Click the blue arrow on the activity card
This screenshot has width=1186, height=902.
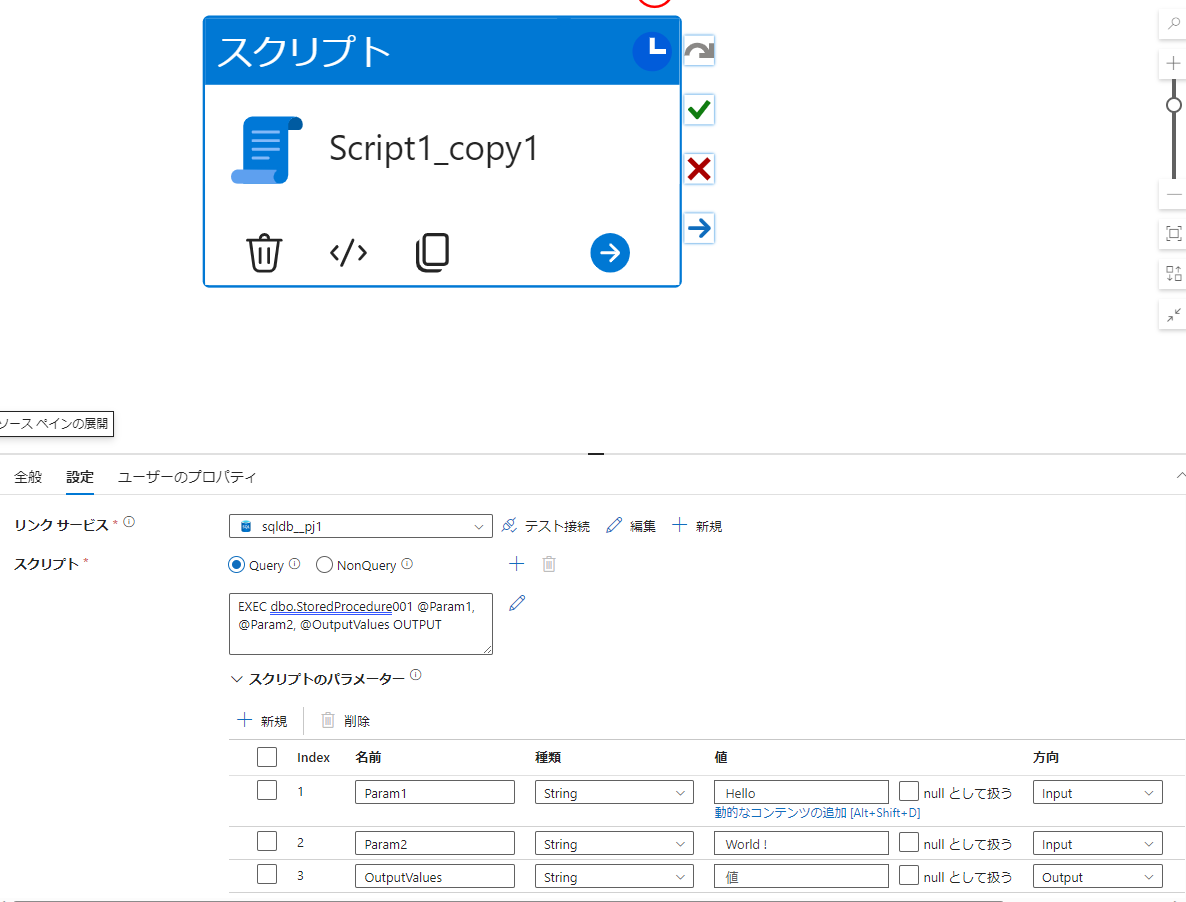(x=609, y=253)
